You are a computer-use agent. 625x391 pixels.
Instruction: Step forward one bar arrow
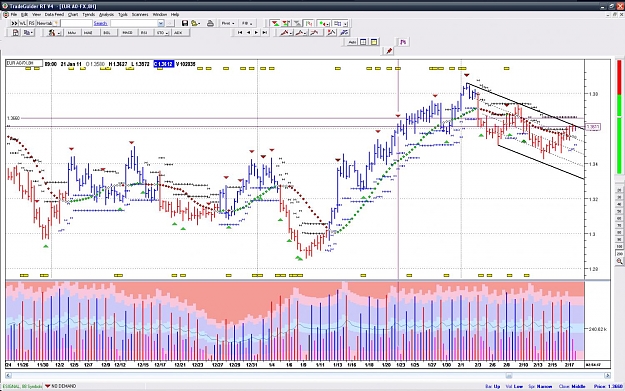tap(256, 33)
